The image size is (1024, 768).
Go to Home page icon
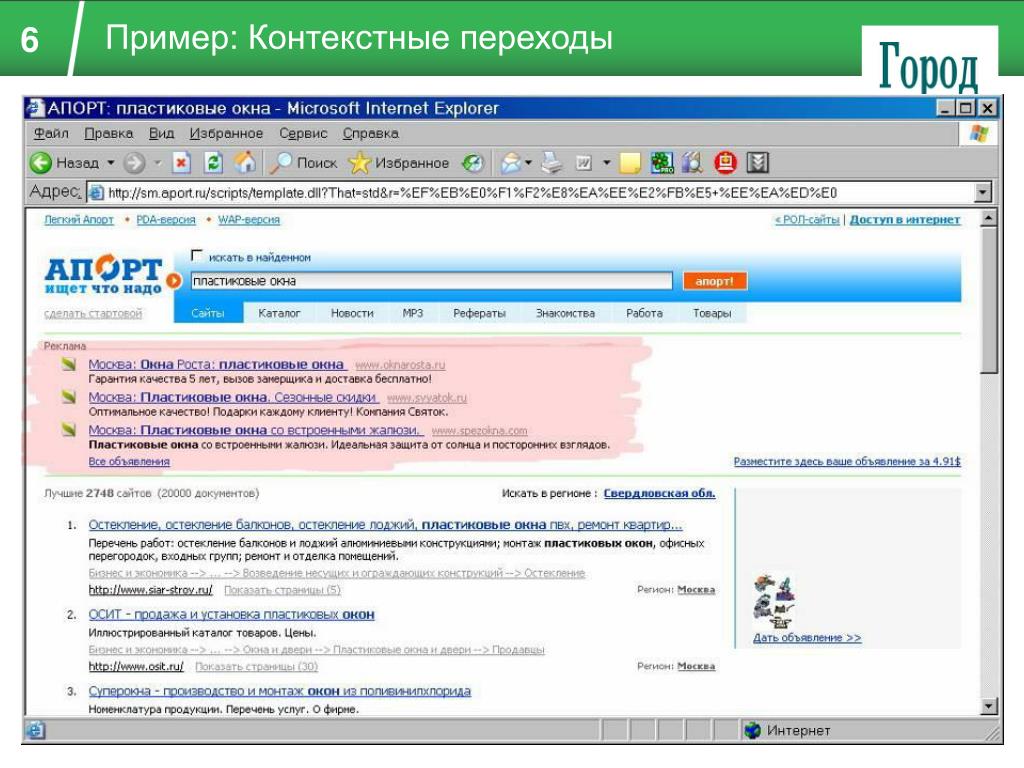tap(245, 162)
